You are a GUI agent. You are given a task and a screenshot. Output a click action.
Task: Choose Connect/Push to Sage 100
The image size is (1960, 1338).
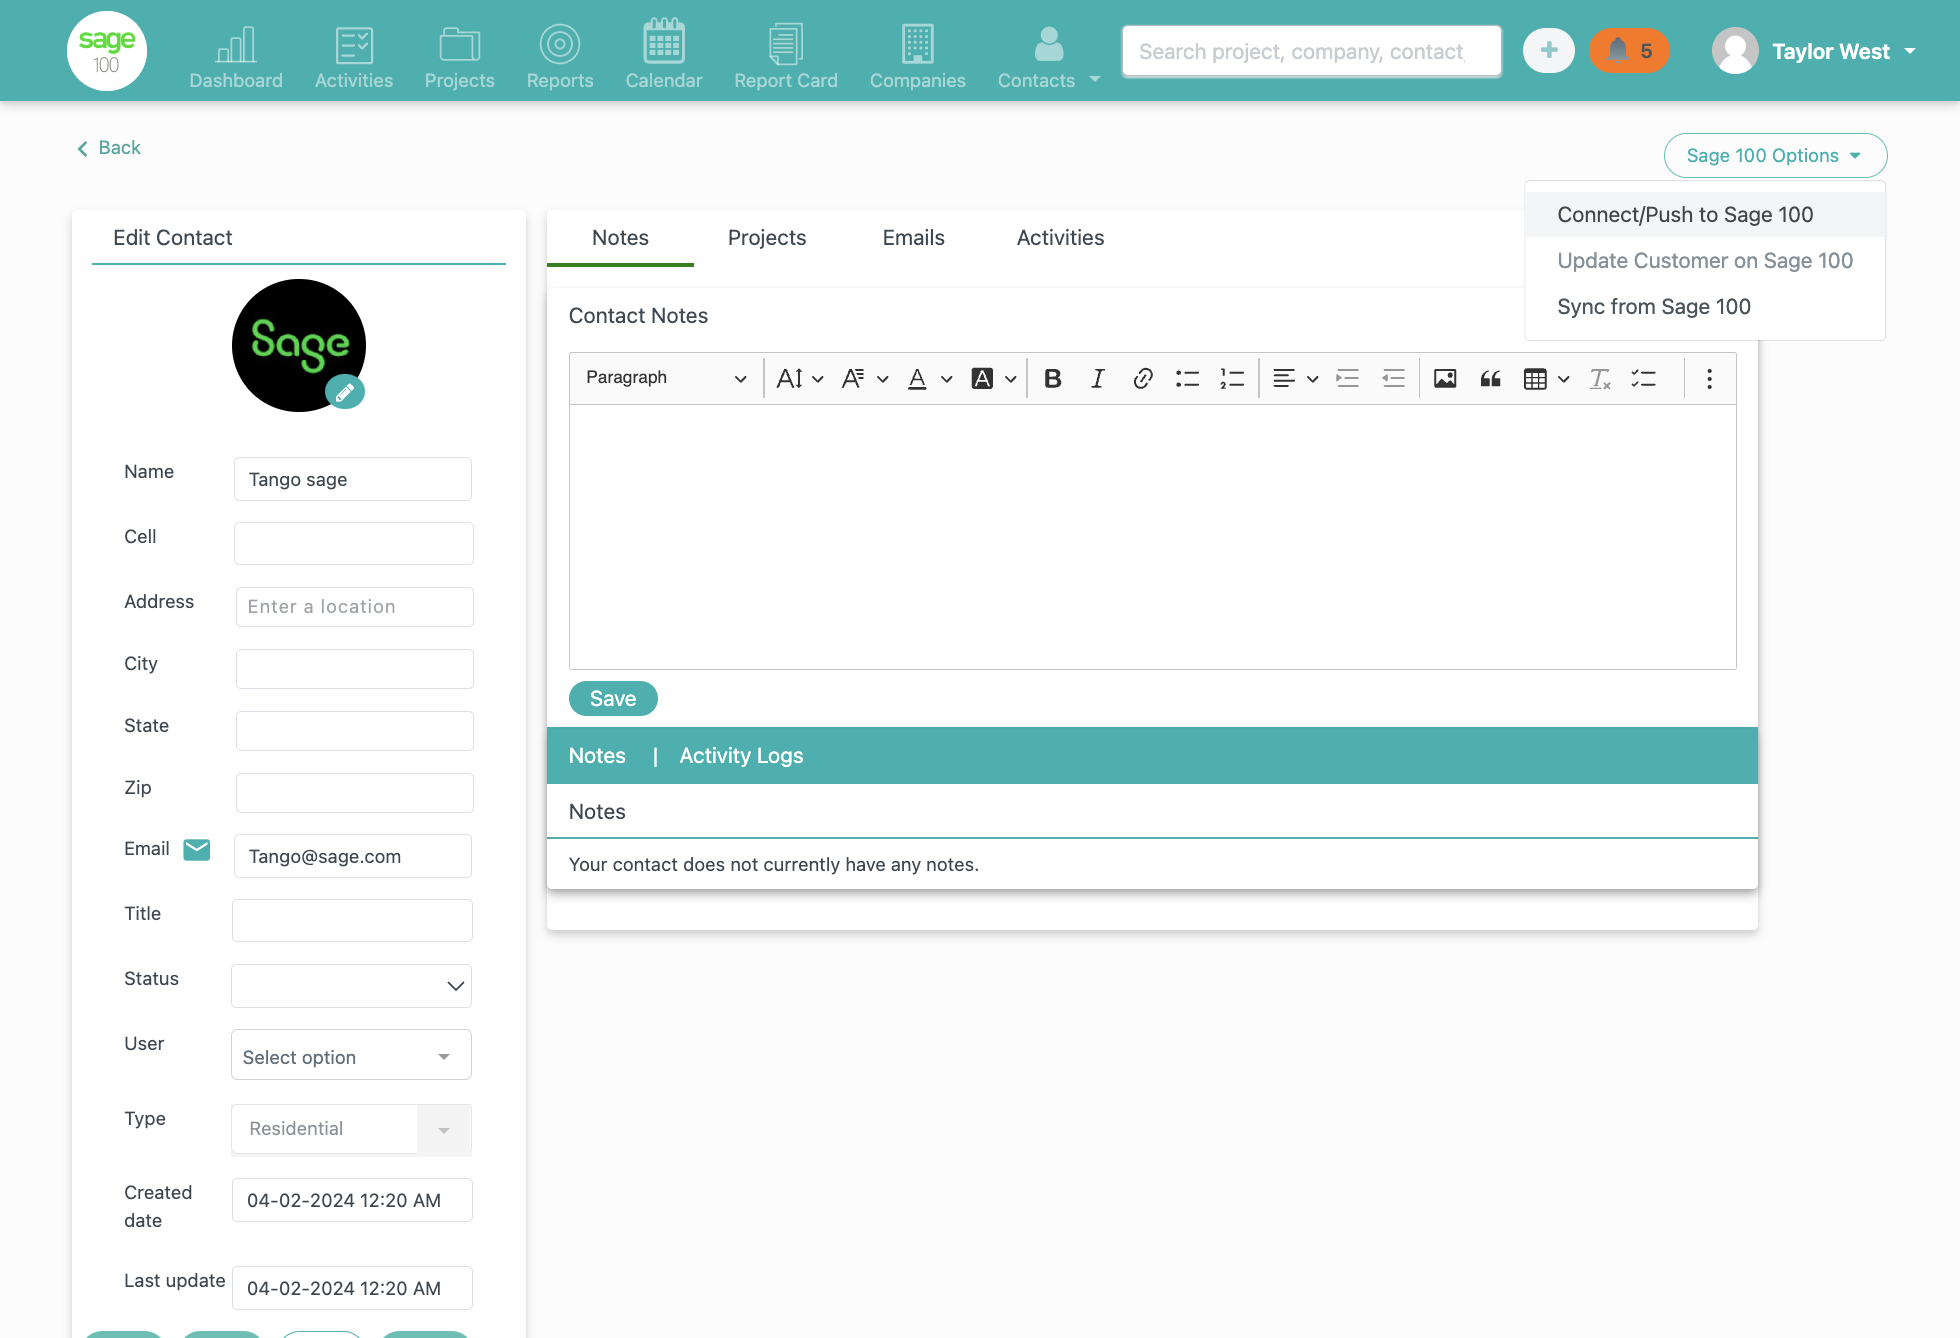[x=1705, y=214]
